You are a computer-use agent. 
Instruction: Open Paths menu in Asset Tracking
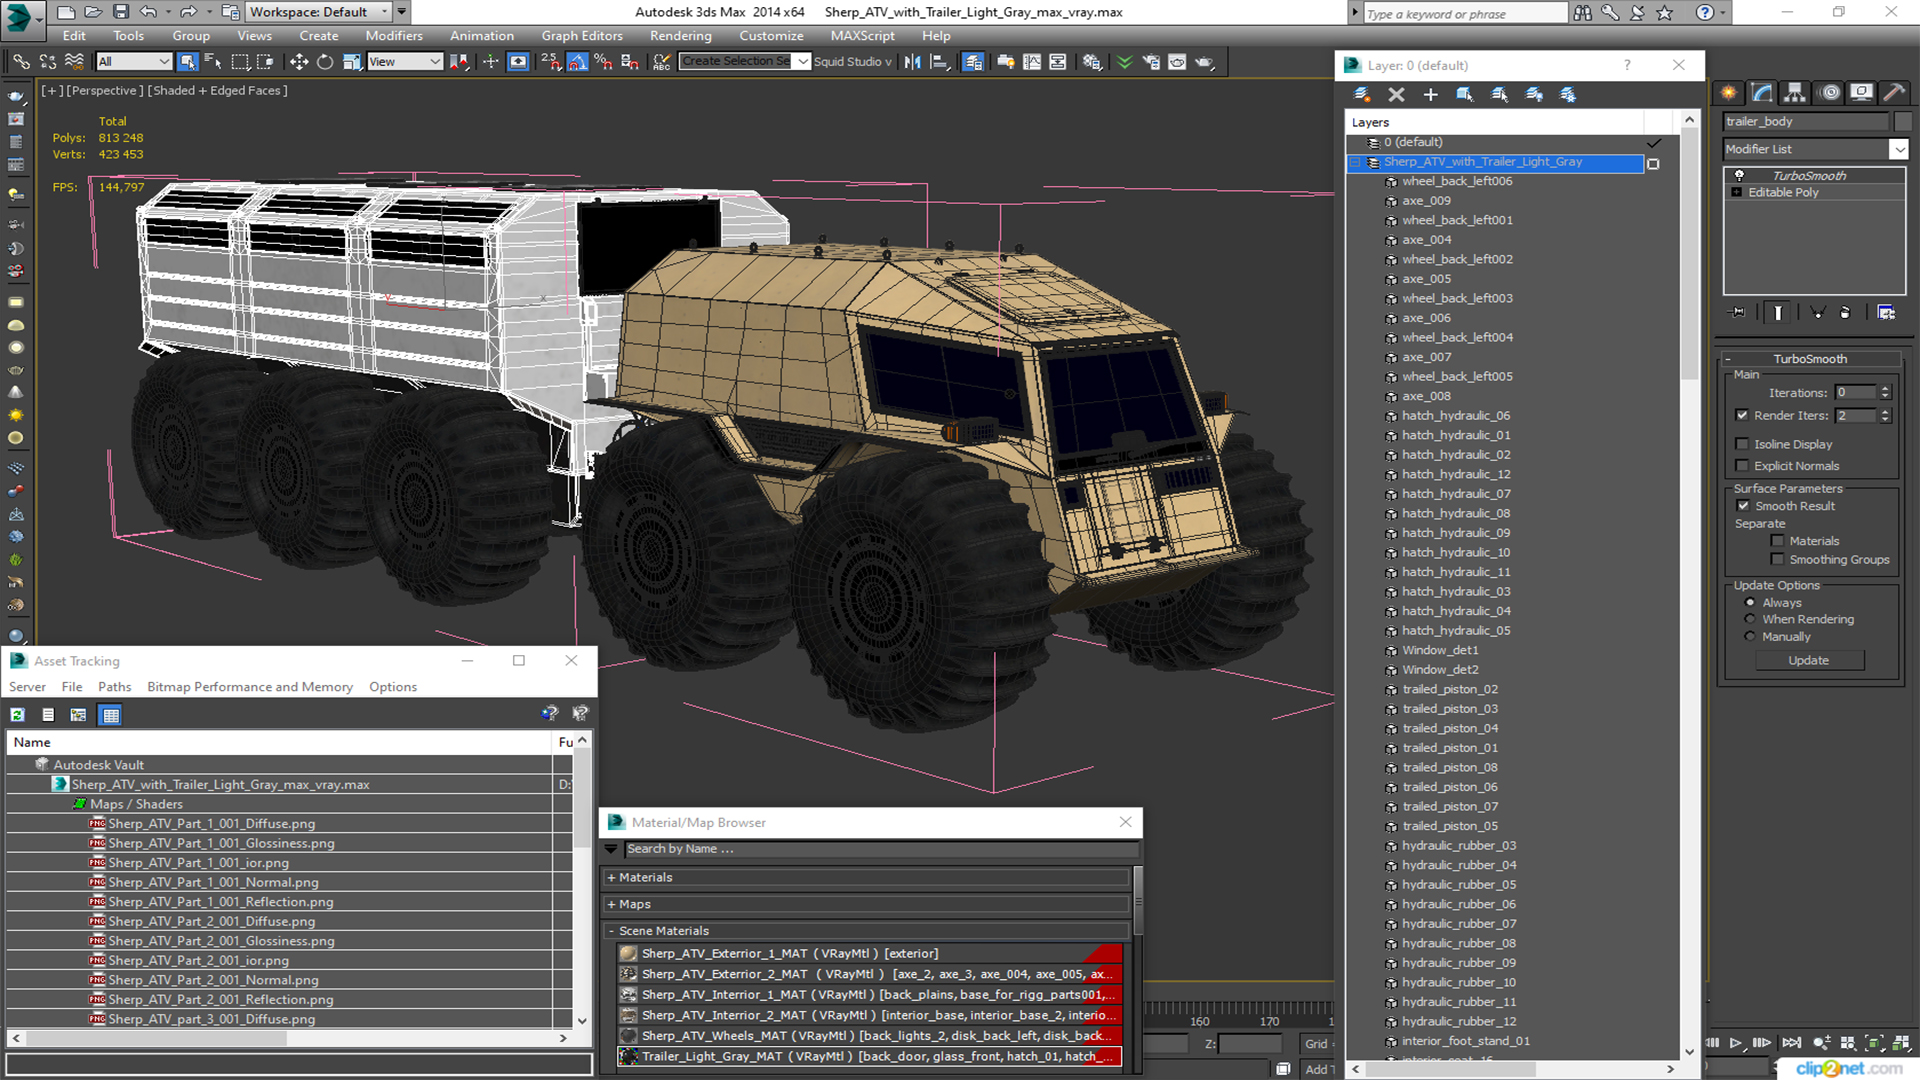(x=114, y=687)
